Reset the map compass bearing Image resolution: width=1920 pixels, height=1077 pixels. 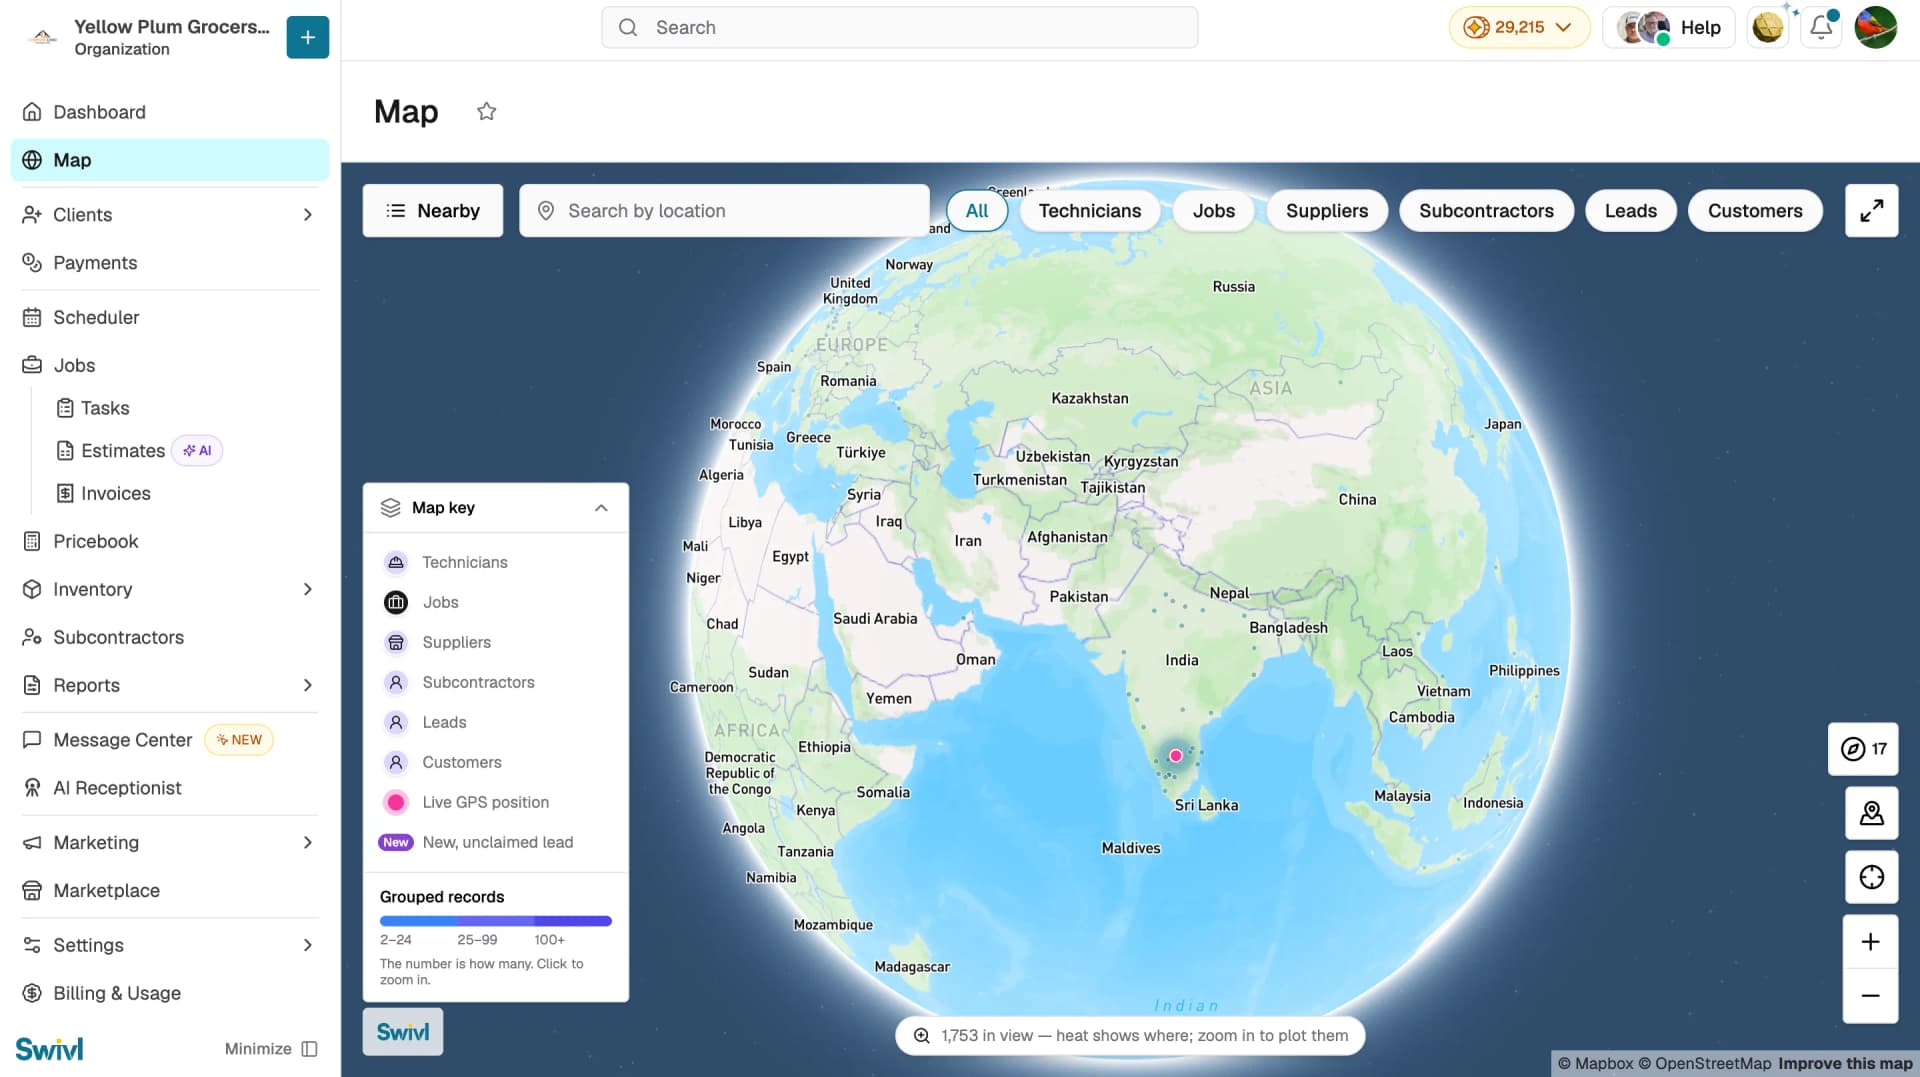coord(1863,749)
